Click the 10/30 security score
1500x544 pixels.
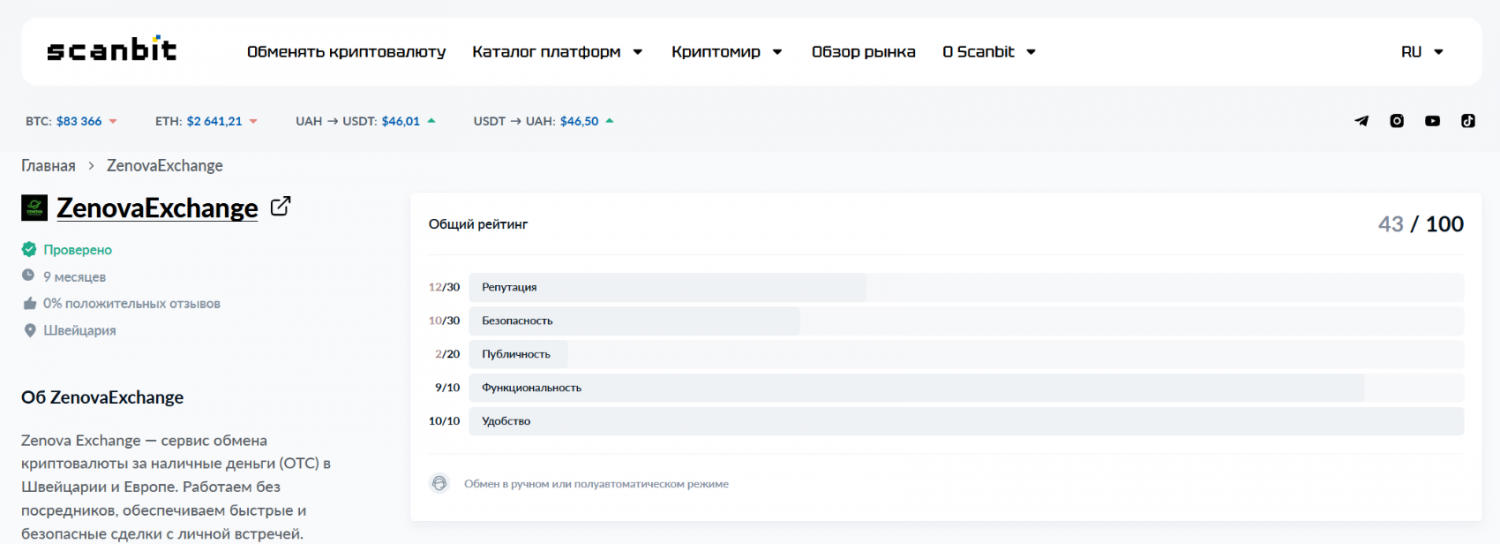pyautogui.click(x=444, y=321)
